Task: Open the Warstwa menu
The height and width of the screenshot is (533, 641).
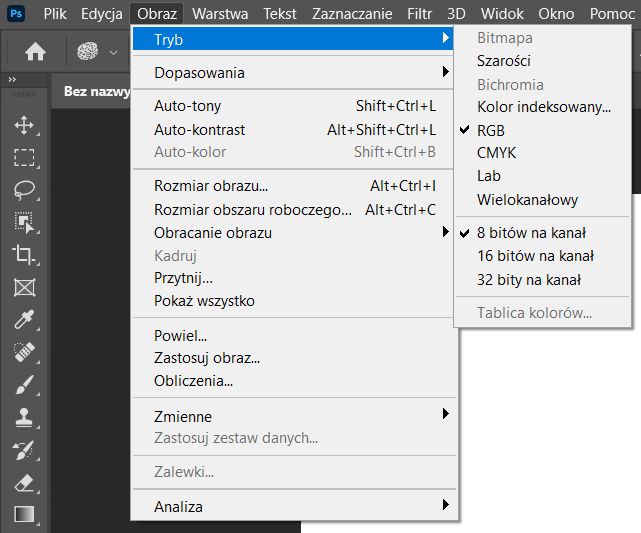Action: click(x=220, y=14)
